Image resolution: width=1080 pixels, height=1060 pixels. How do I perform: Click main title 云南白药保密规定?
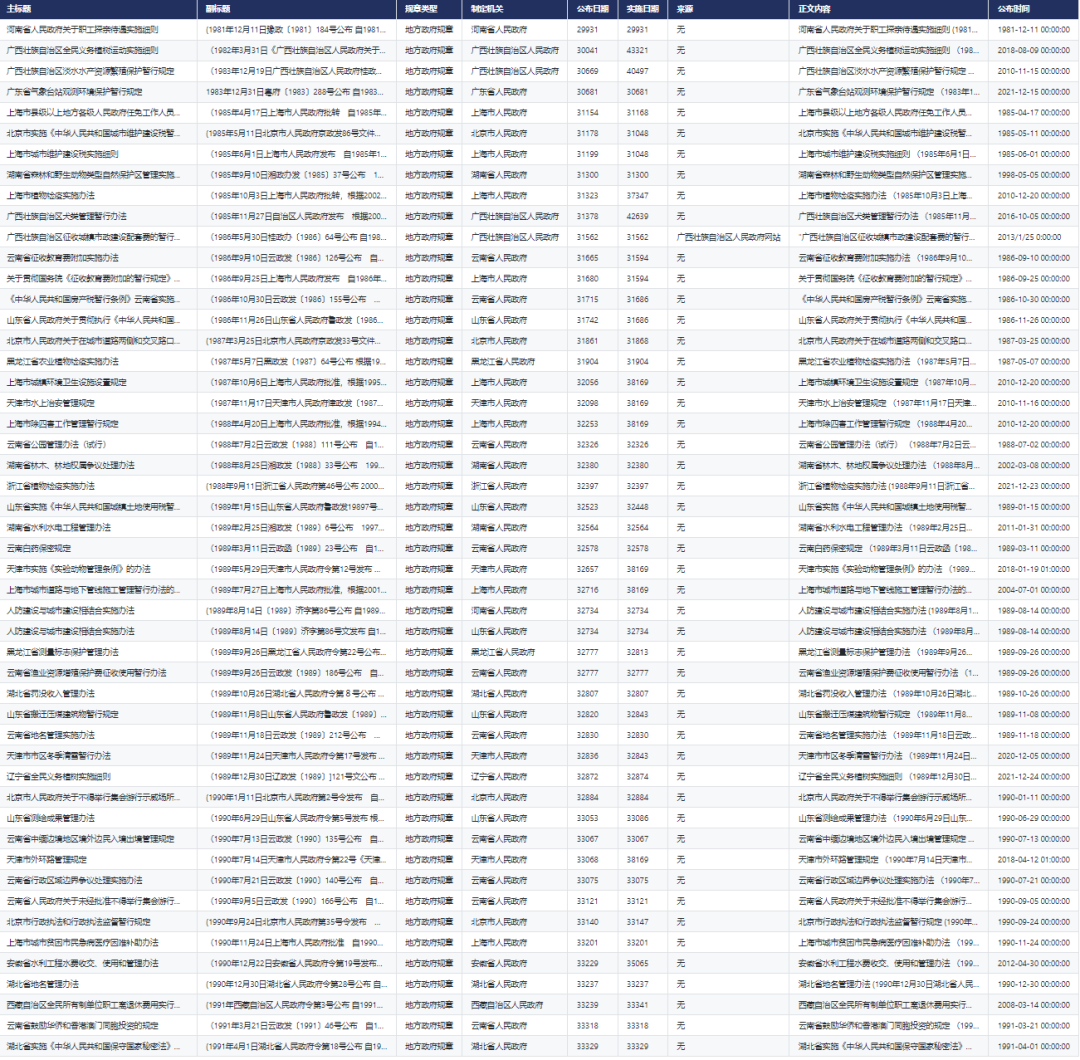click(x=39, y=548)
